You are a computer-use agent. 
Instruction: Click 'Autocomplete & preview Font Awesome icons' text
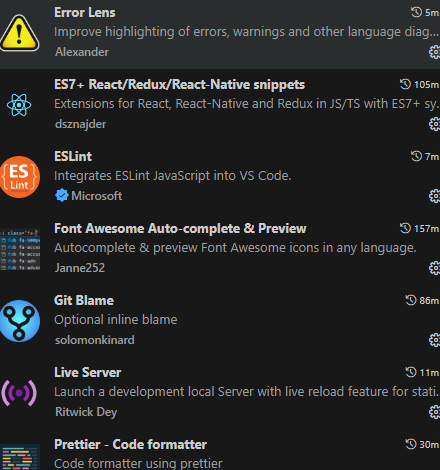[235, 248]
